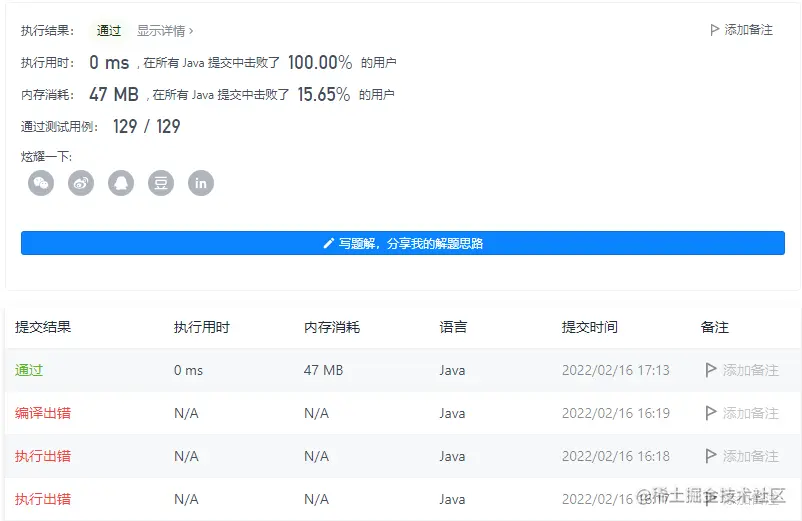This screenshot has width=802, height=521.
Task: Click the 通过 status badge in result summary
Action: click(109, 31)
